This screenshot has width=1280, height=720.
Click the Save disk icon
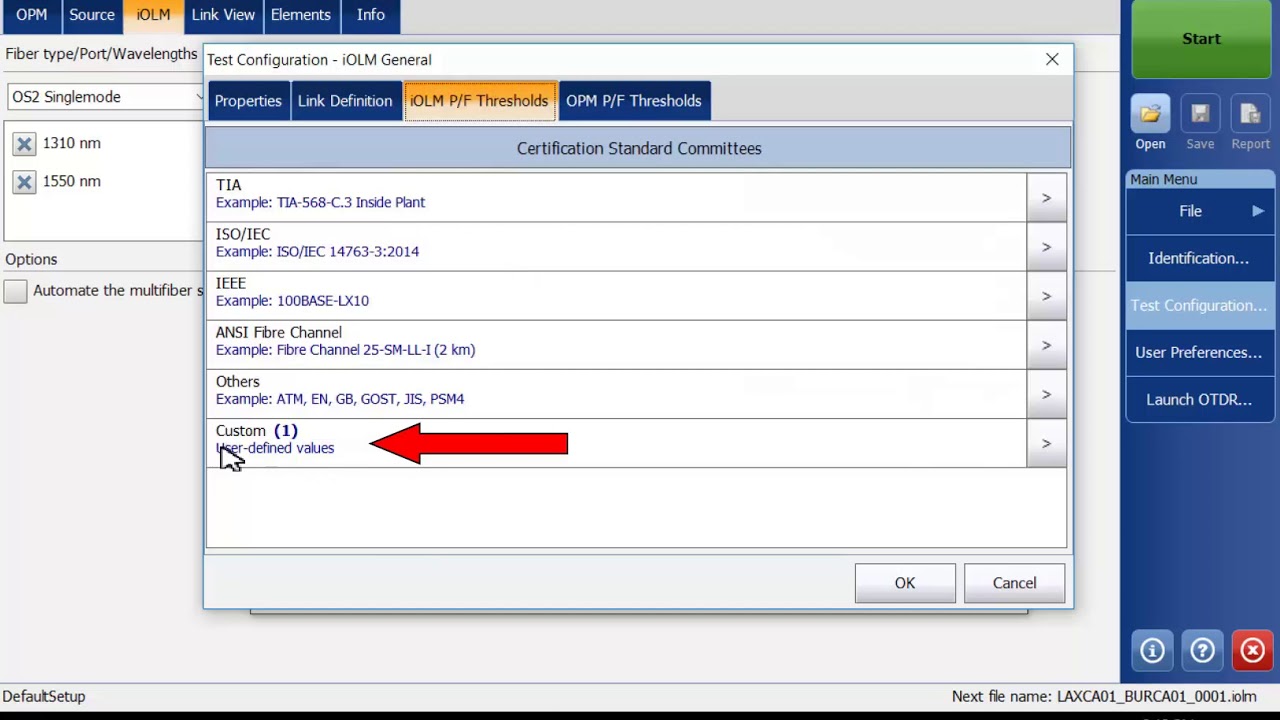[x=1200, y=115]
